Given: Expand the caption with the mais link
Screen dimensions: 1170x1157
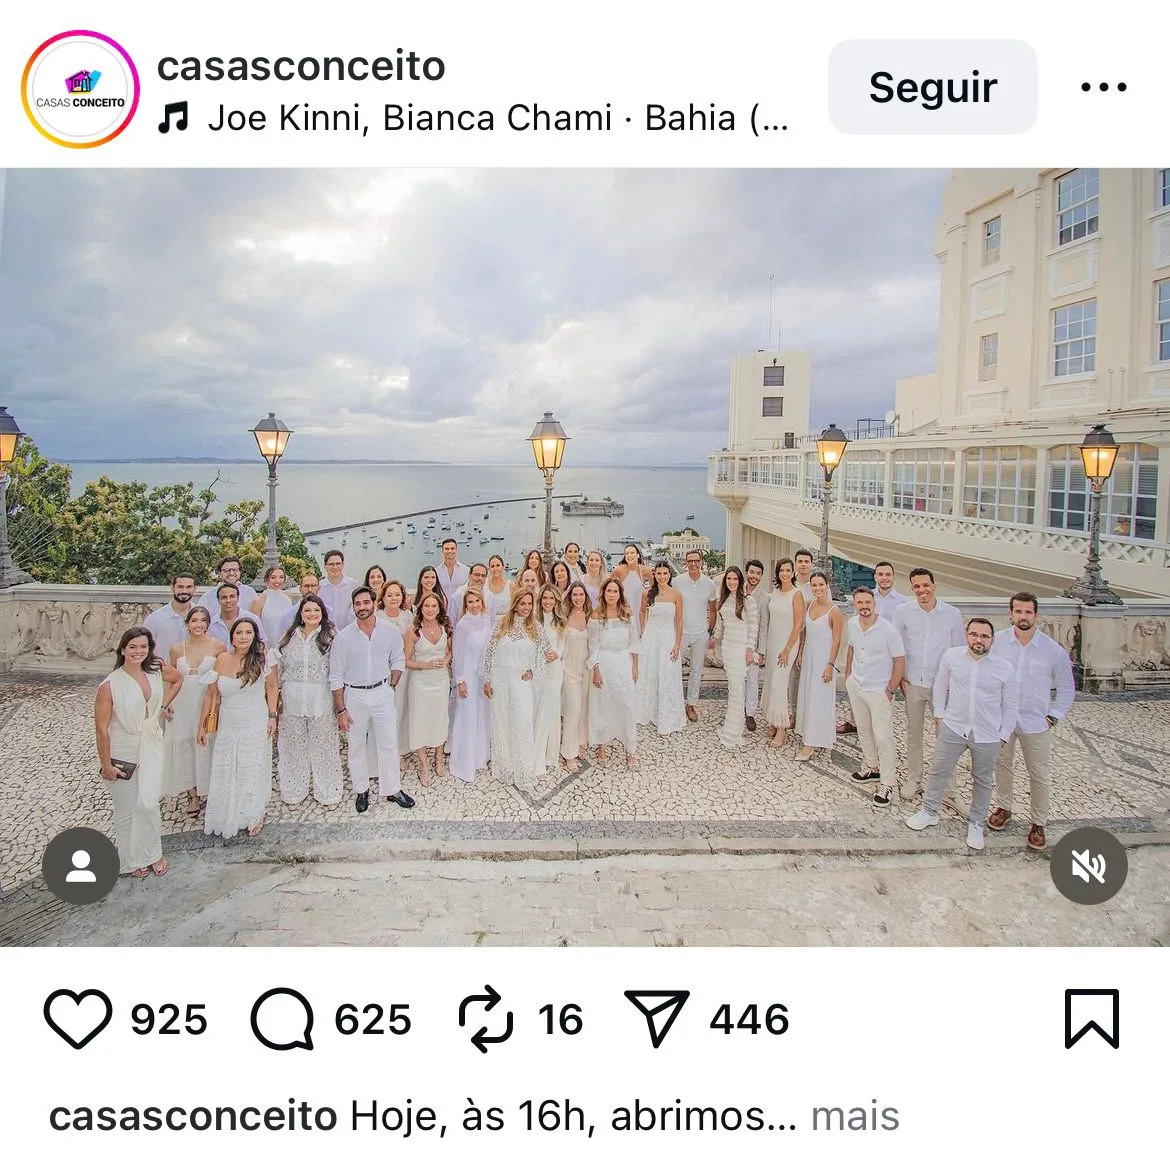Looking at the screenshot, I should (x=855, y=1116).
